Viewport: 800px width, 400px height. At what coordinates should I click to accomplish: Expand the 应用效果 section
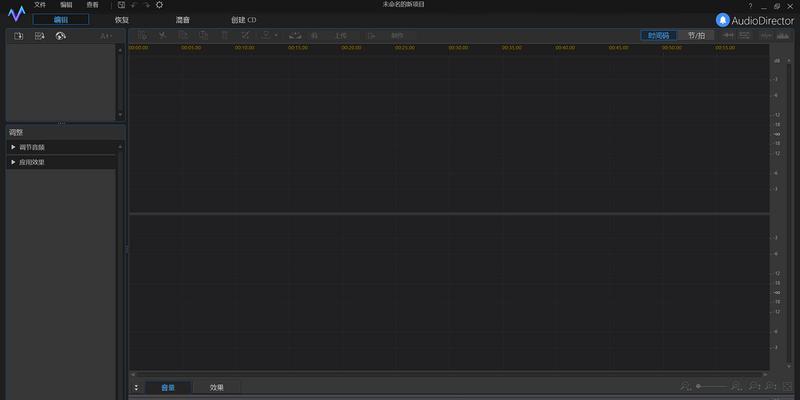pos(61,162)
